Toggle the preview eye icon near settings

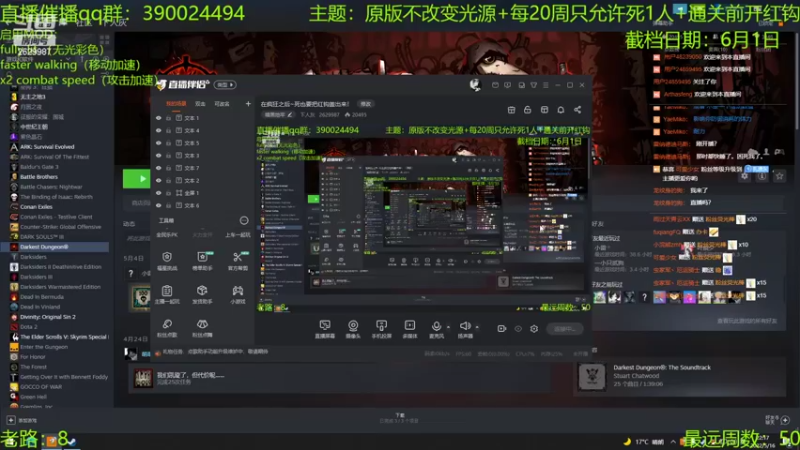(518, 329)
